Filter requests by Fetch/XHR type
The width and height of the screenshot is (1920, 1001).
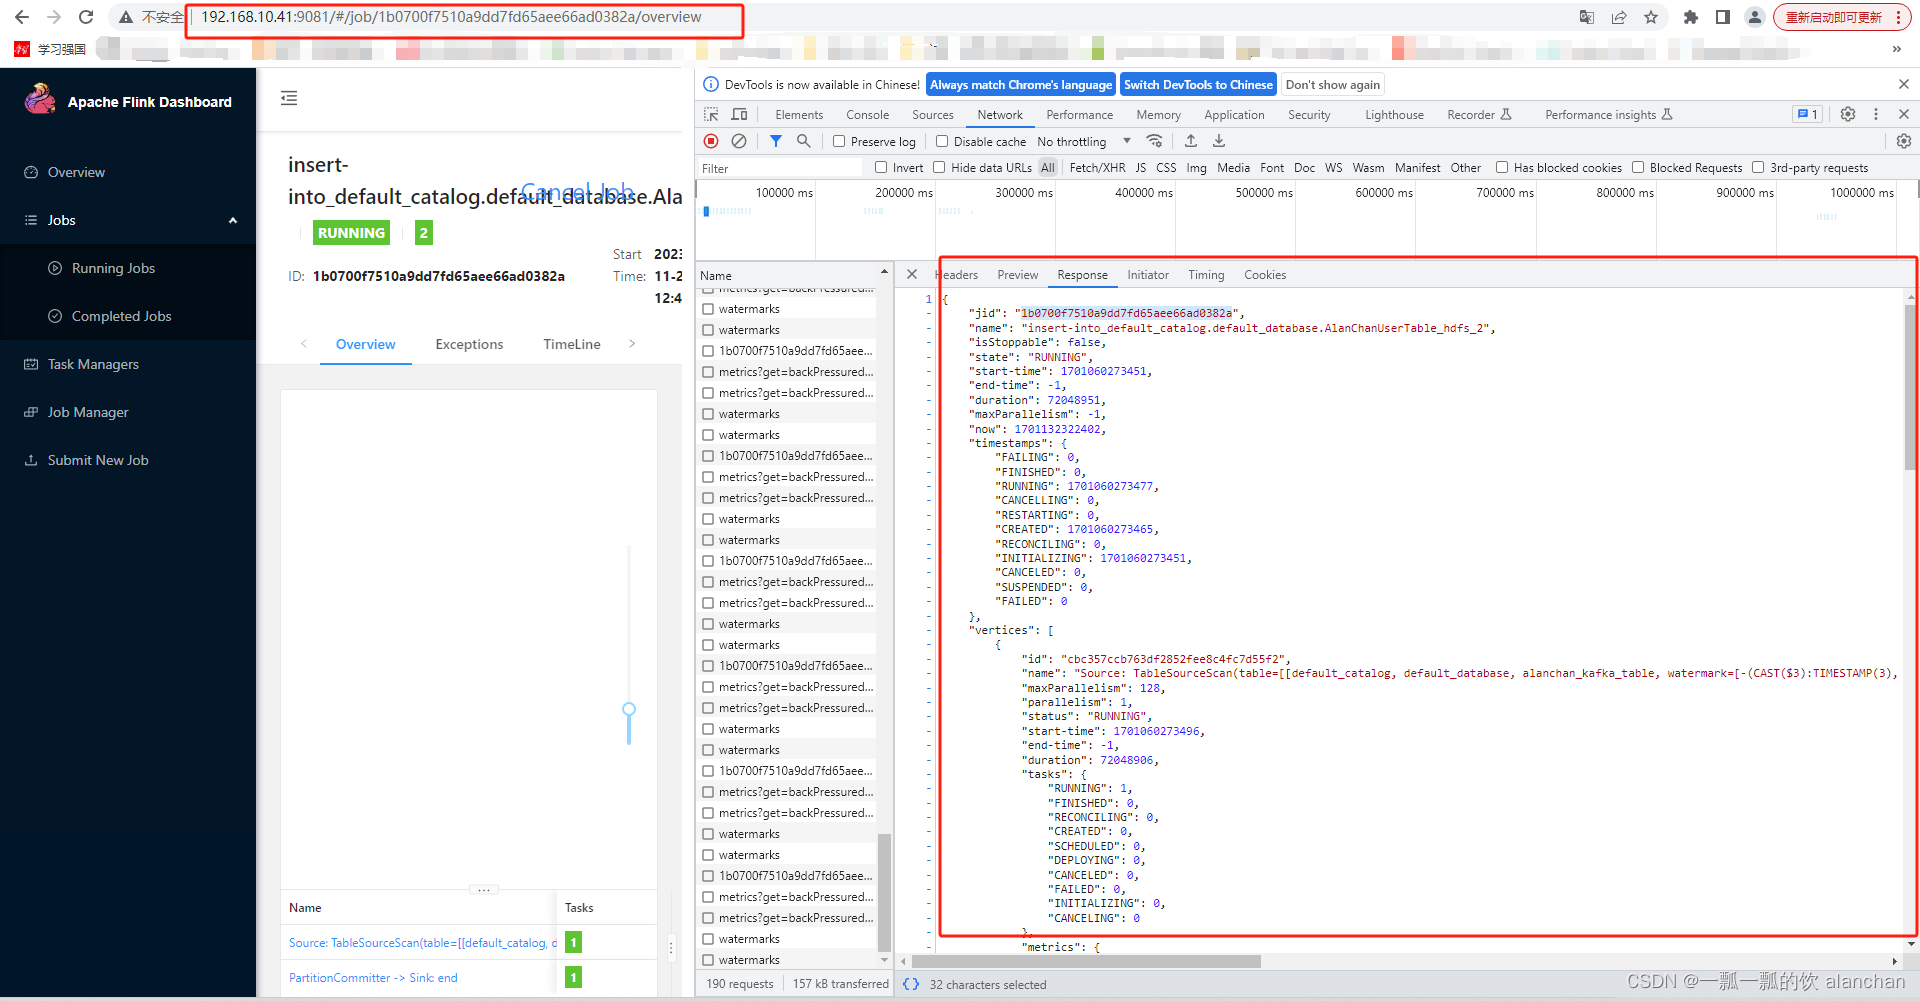[1097, 168]
